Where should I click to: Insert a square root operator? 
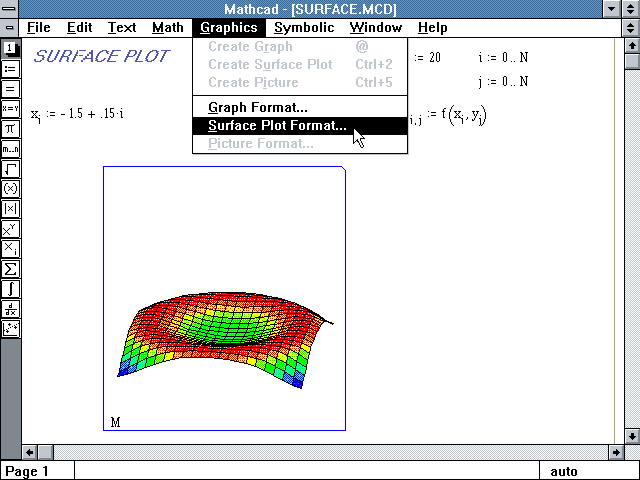10,168
